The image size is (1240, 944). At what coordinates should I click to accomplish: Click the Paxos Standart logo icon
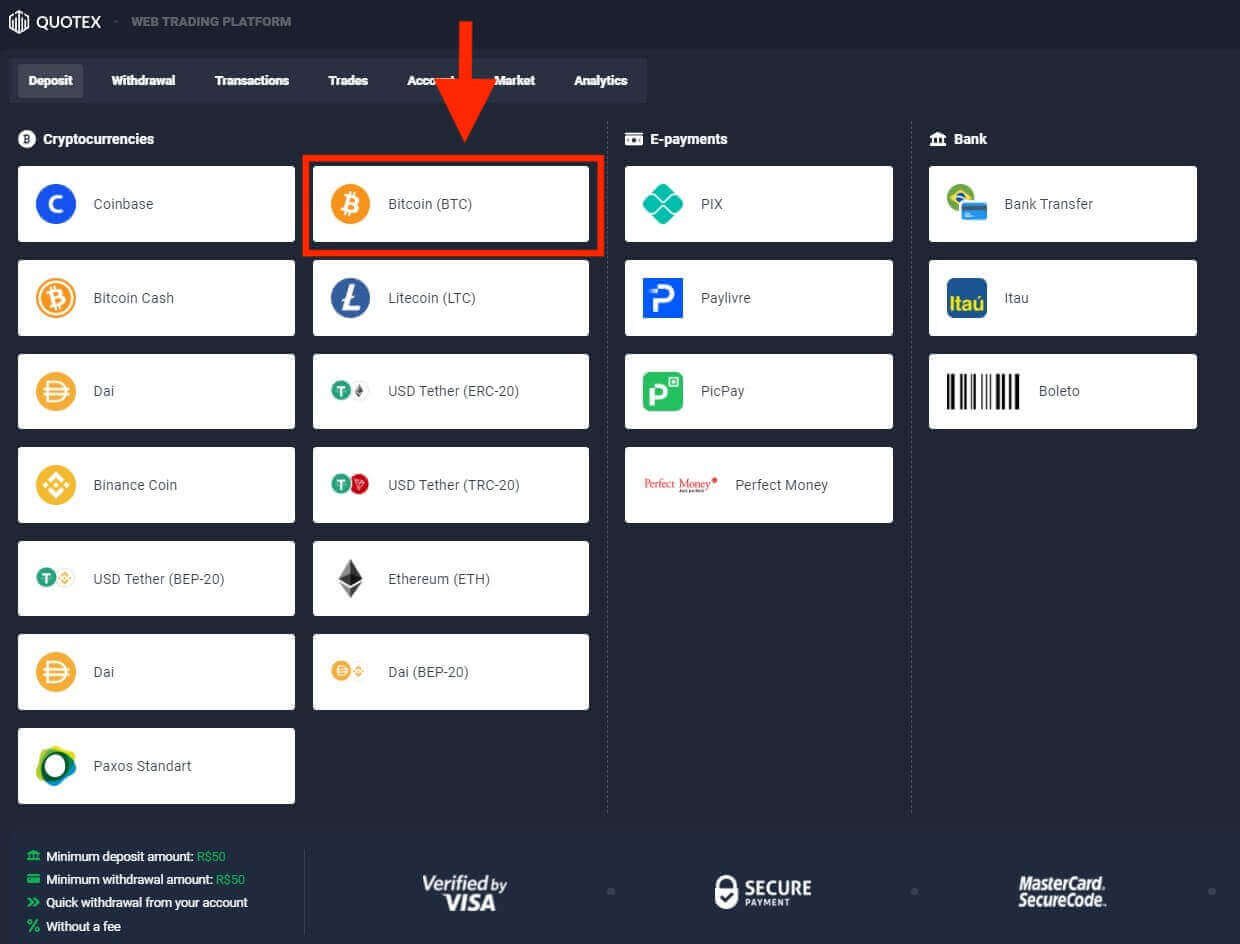(56, 766)
